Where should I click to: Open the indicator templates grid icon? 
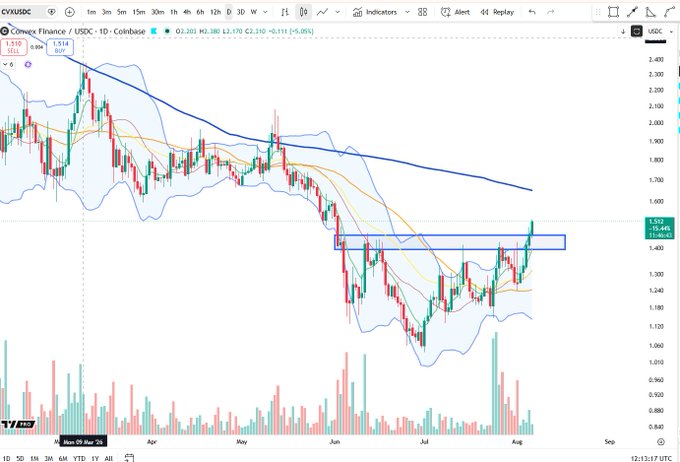point(422,12)
